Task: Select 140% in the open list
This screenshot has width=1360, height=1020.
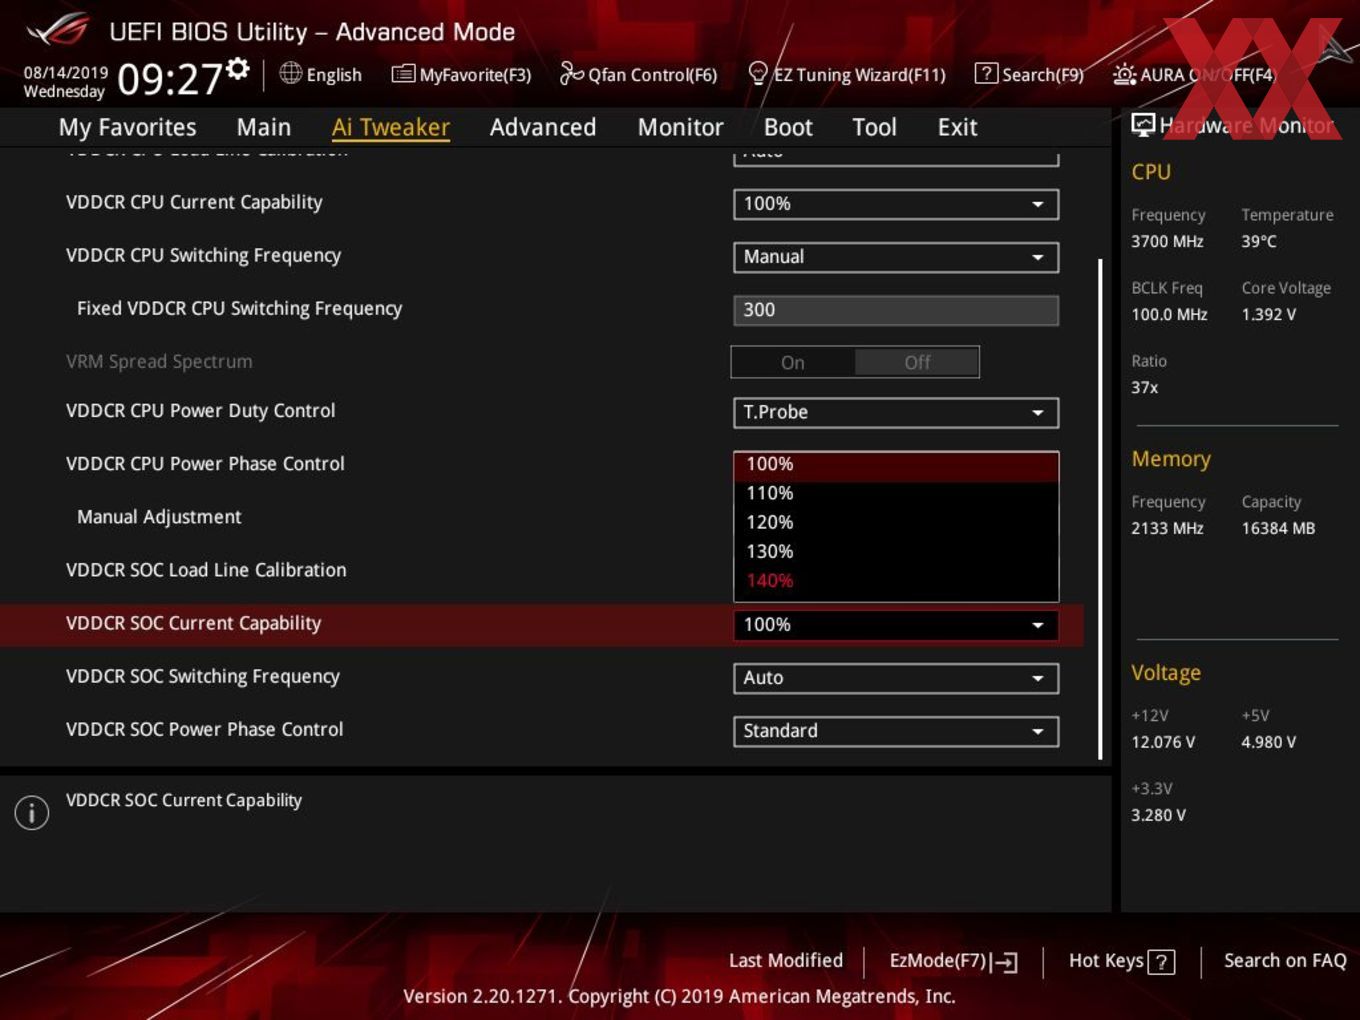Action: (896, 580)
